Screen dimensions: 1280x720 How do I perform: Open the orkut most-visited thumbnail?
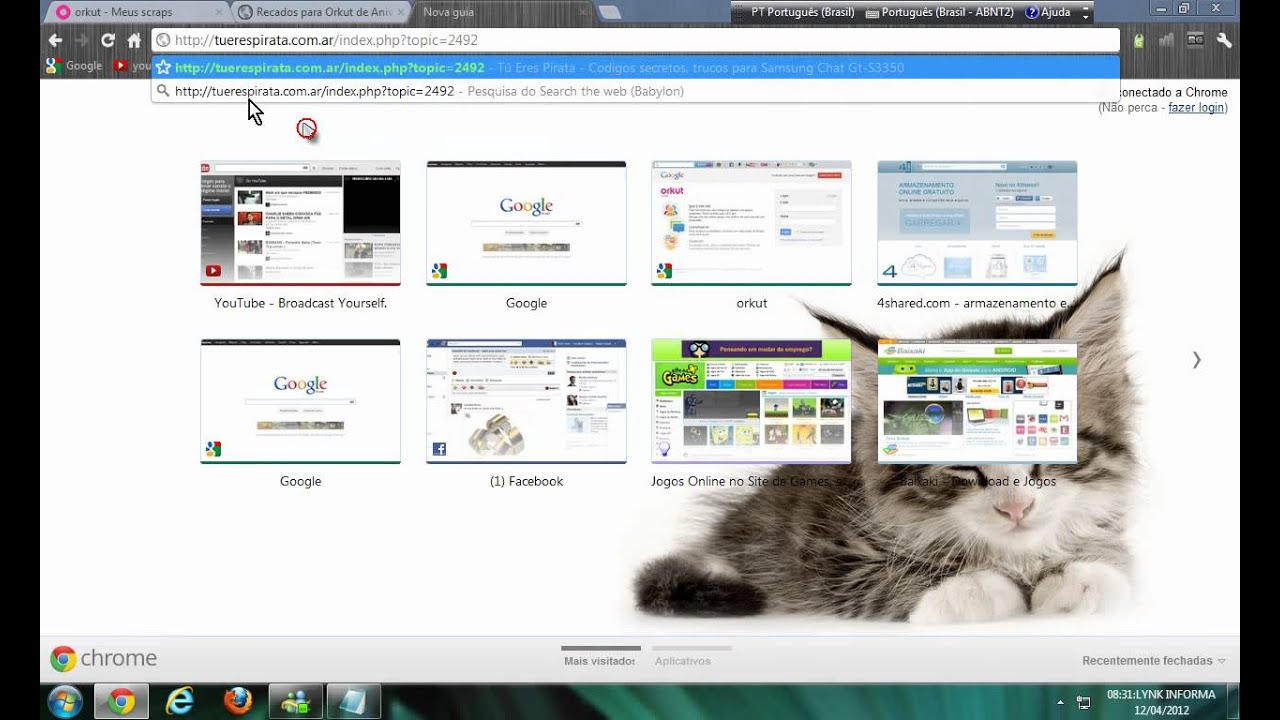(751, 223)
